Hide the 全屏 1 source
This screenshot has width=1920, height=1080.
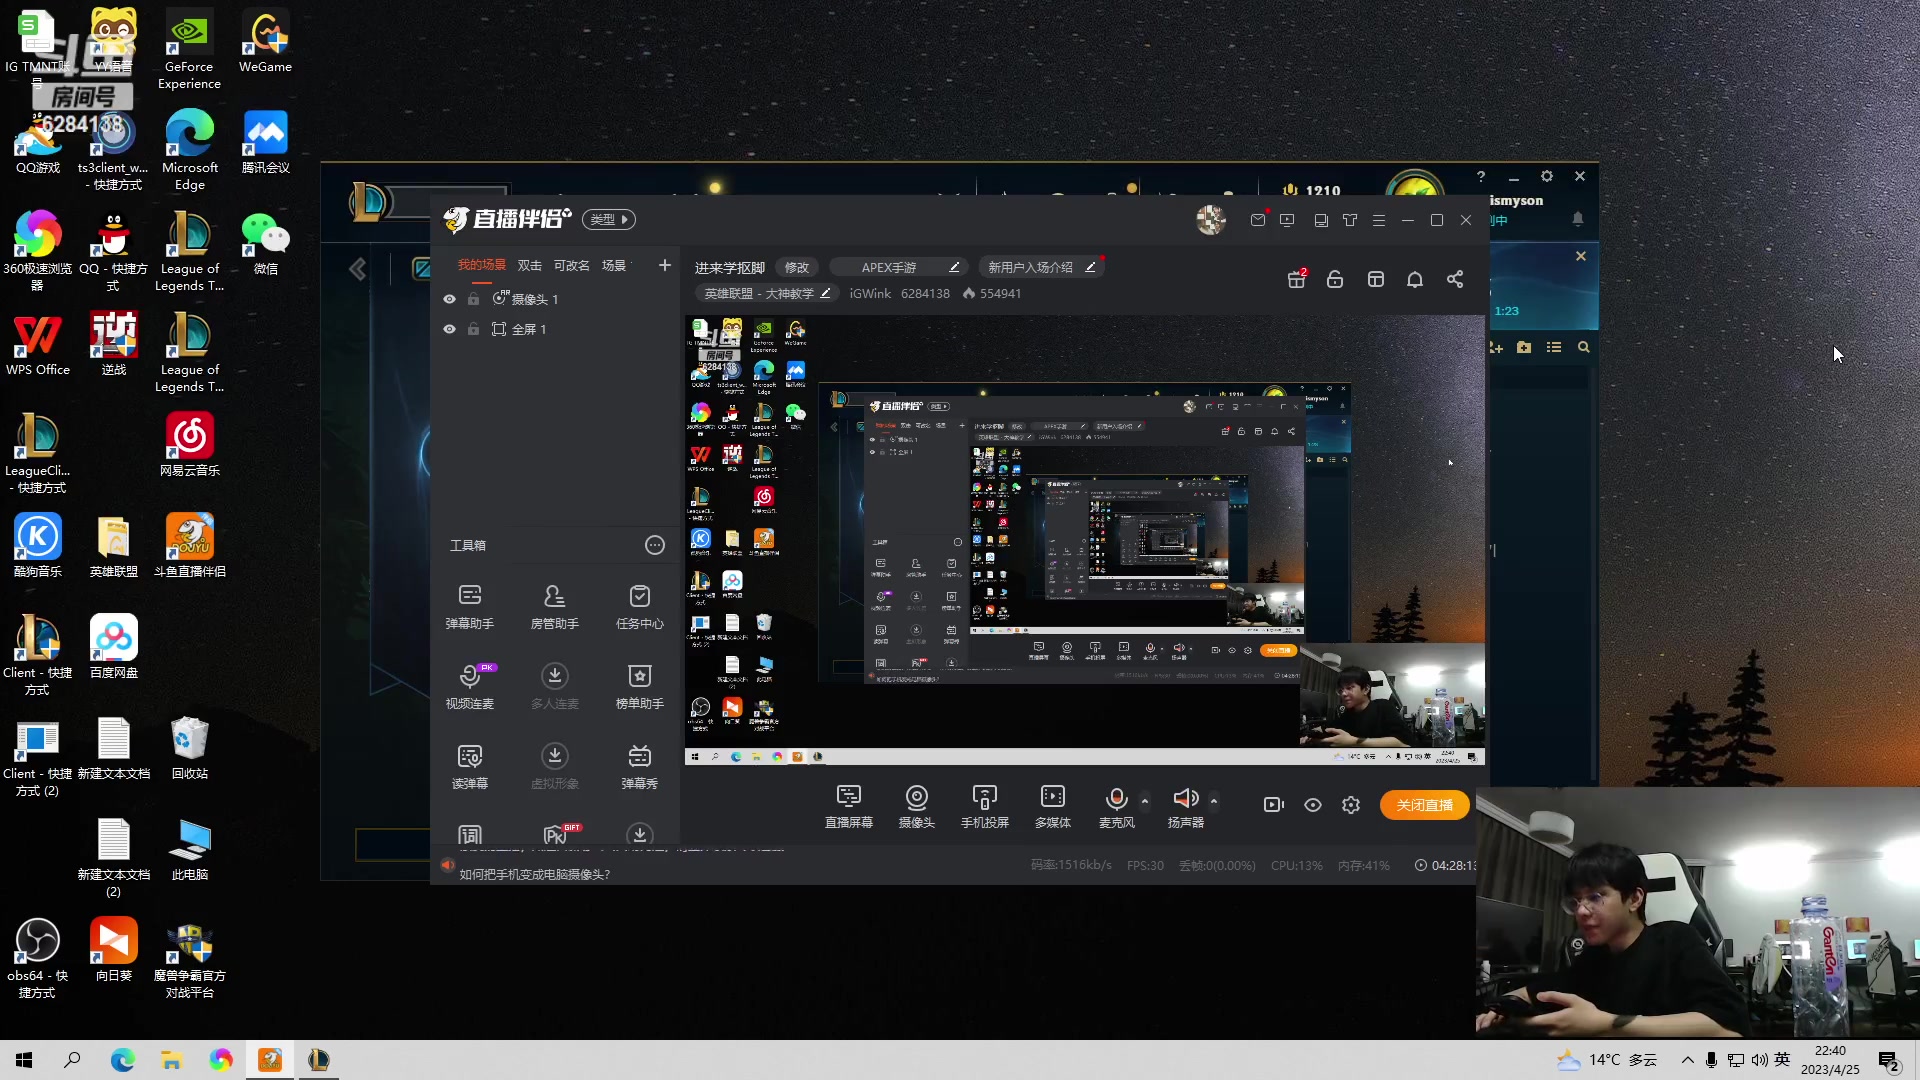pyautogui.click(x=449, y=329)
